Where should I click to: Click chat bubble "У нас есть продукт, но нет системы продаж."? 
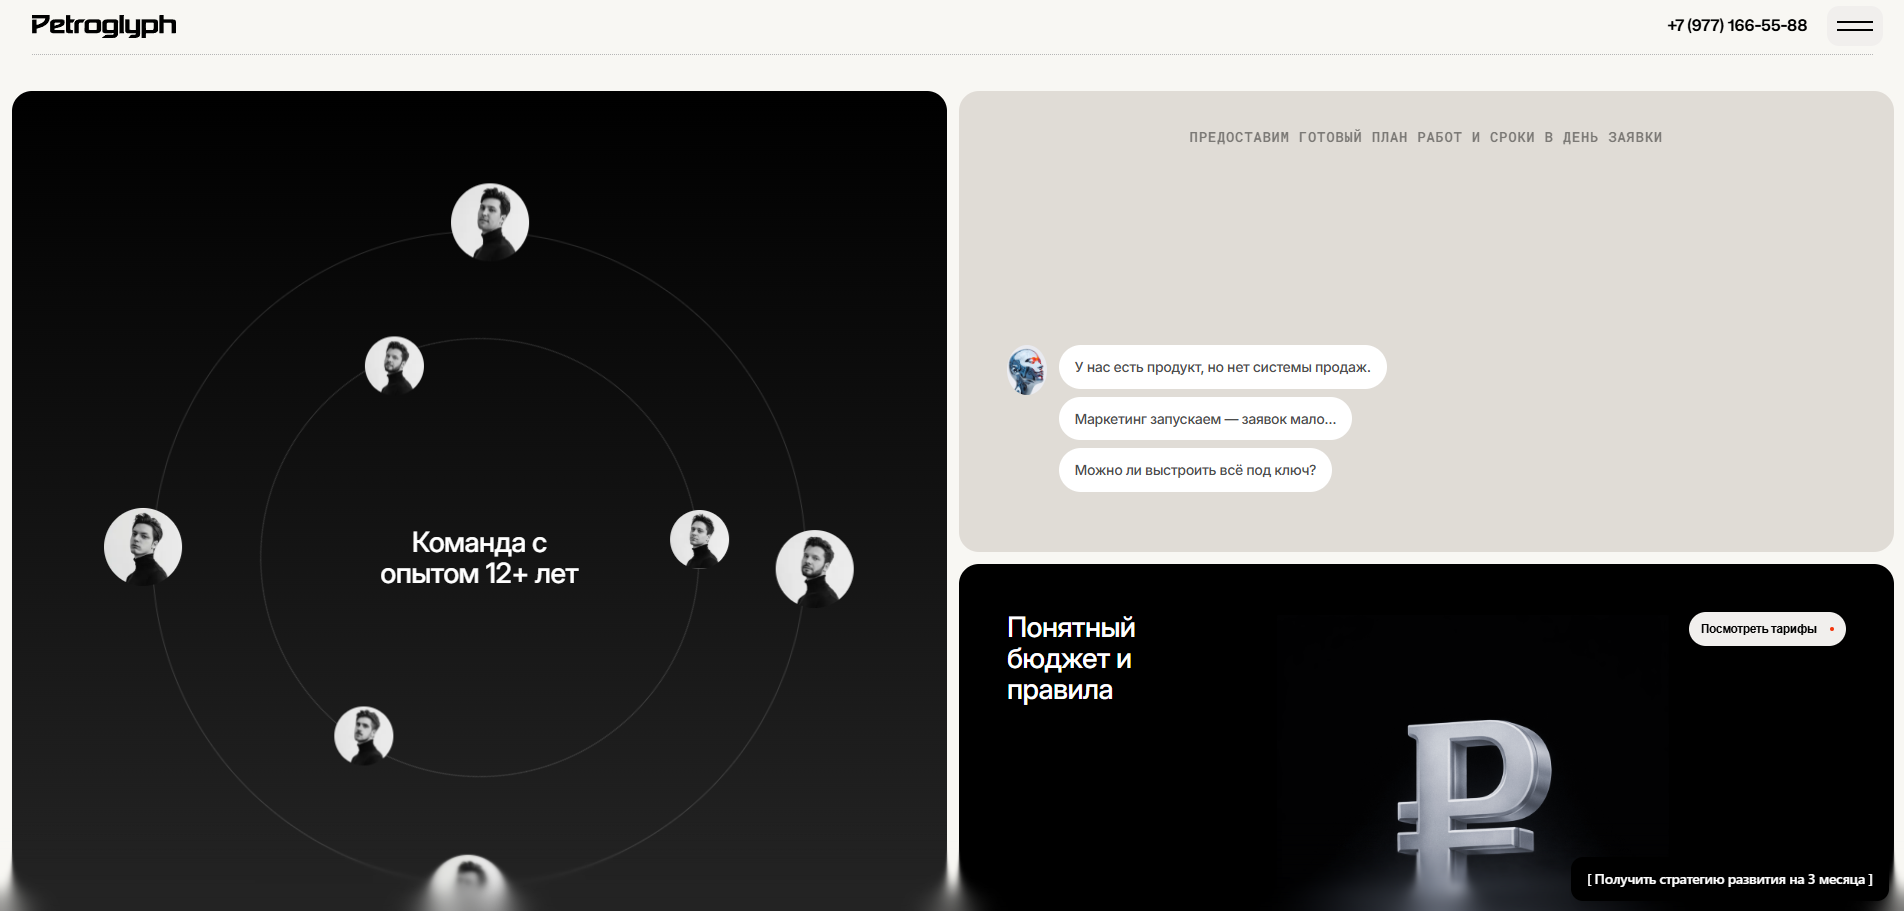pyautogui.click(x=1222, y=367)
